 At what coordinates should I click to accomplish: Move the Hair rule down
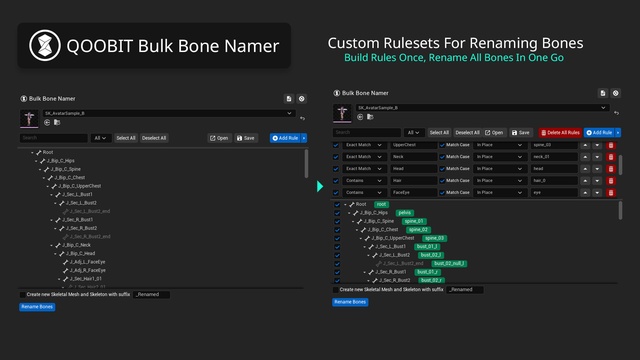click(597, 180)
